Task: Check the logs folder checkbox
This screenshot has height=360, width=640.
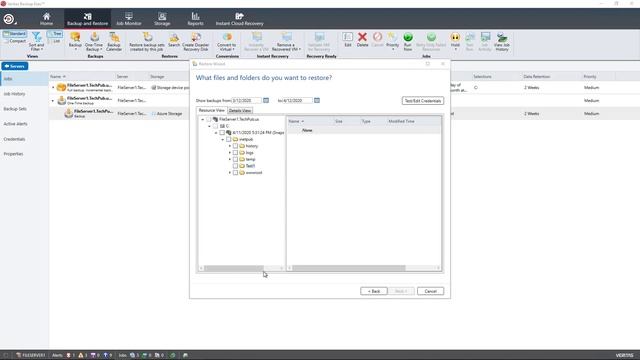Action: [x=235, y=153]
